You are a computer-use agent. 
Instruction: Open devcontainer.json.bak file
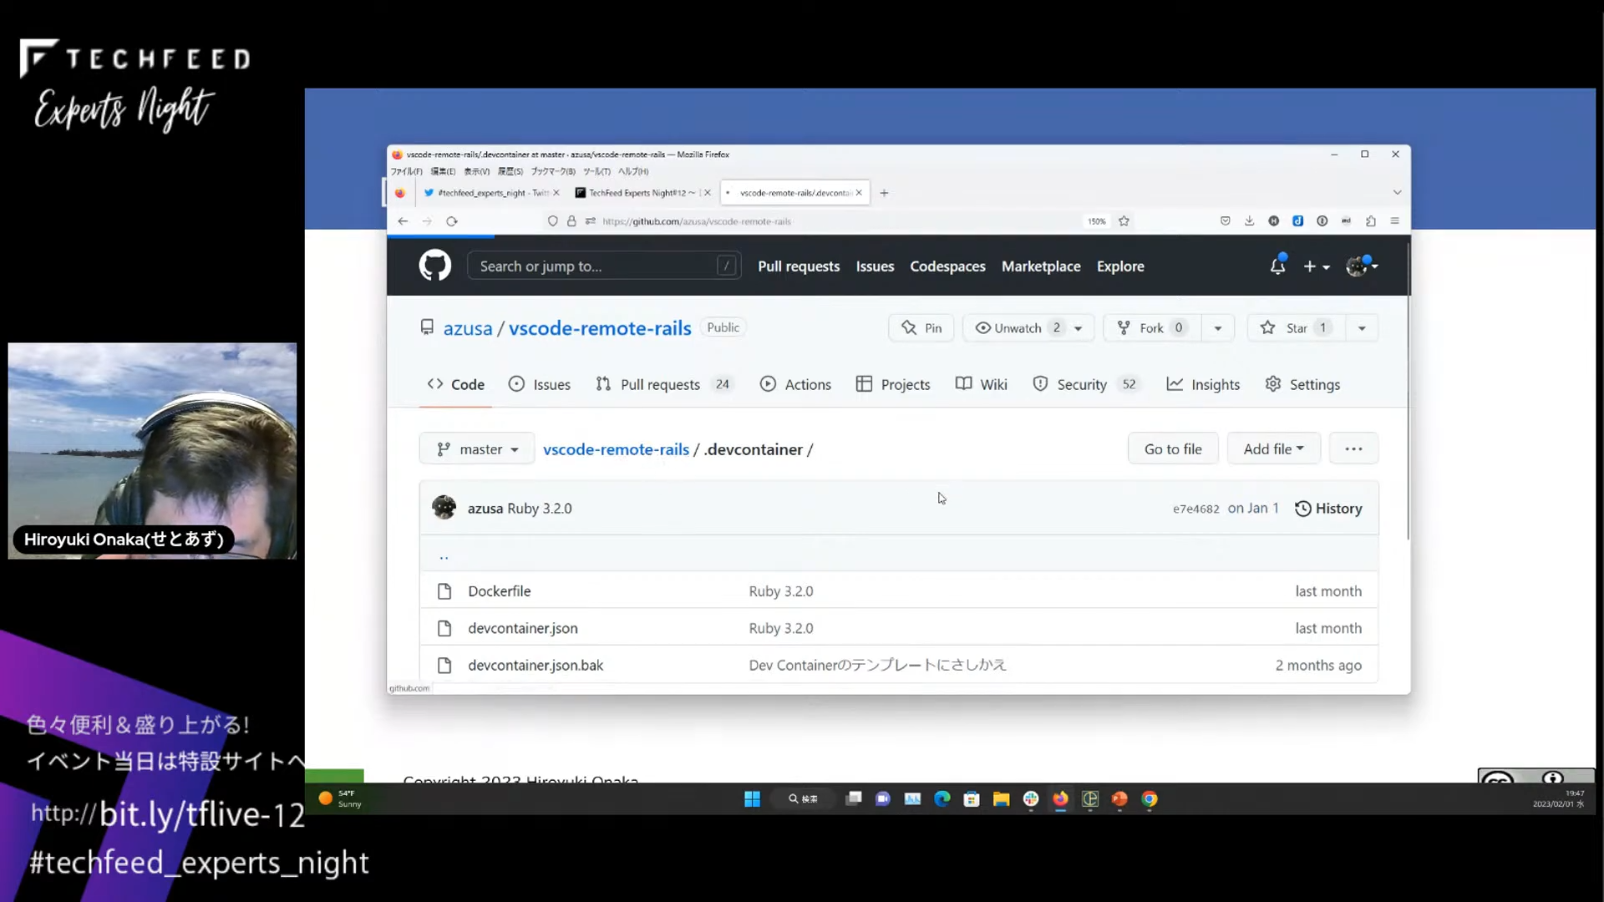(536, 665)
